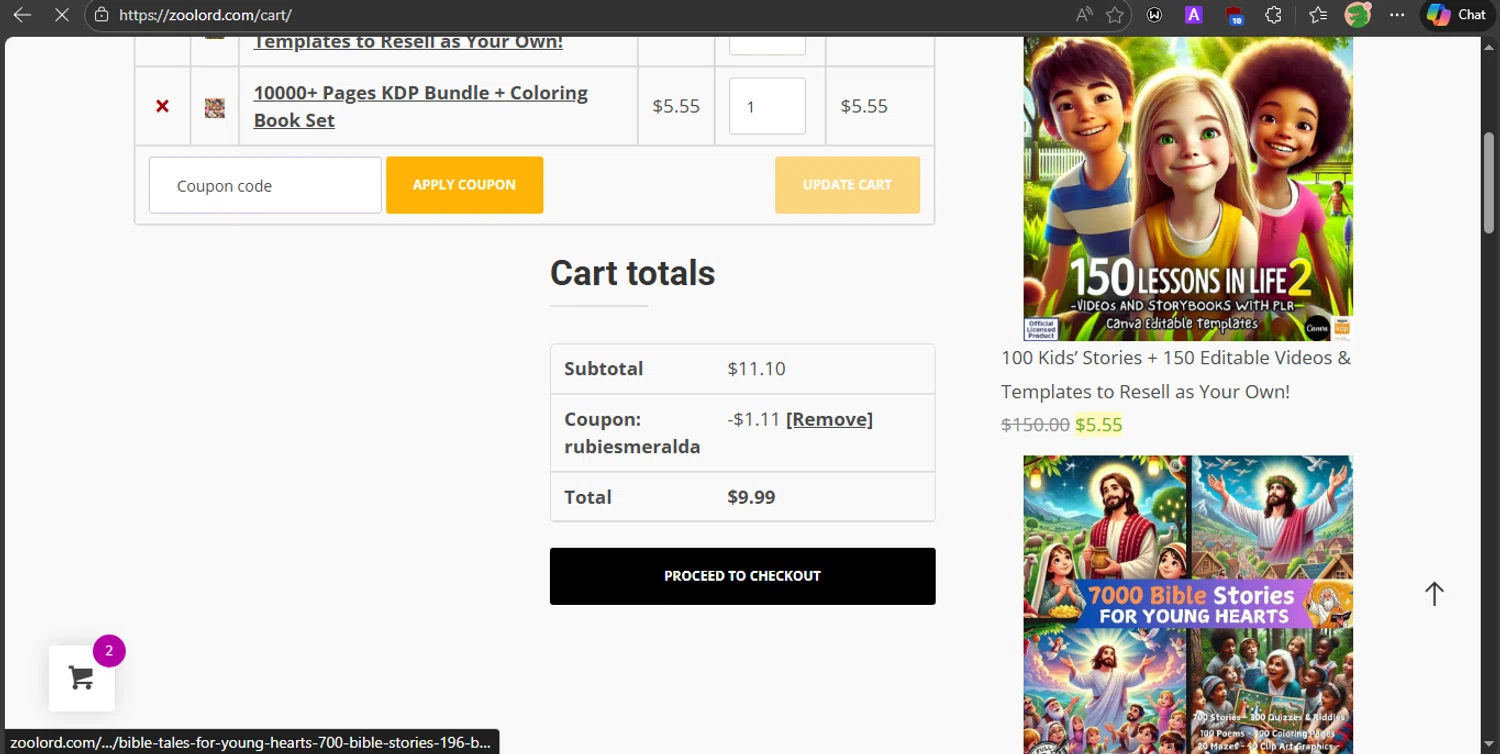Screen dimensions: 1500x754
Task: Open the Copilot Chat button
Action: tap(1457, 15)
